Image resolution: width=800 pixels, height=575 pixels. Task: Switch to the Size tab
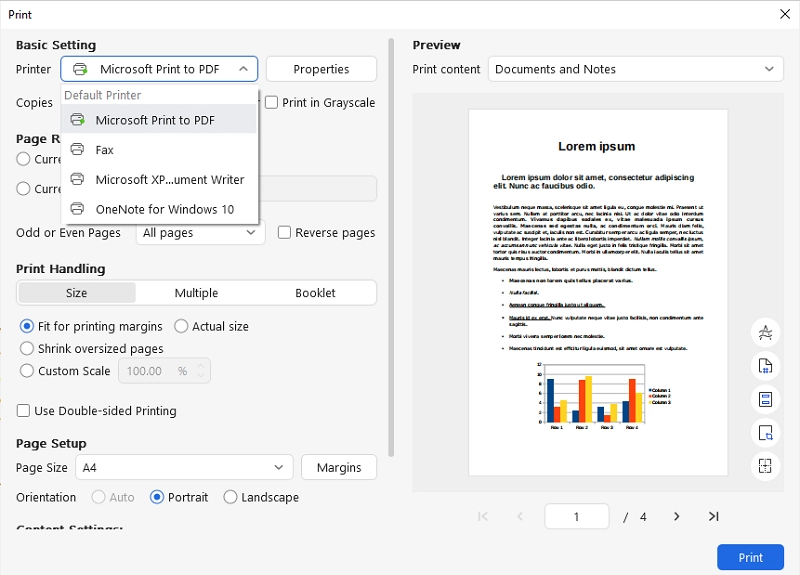click(77, 293)
